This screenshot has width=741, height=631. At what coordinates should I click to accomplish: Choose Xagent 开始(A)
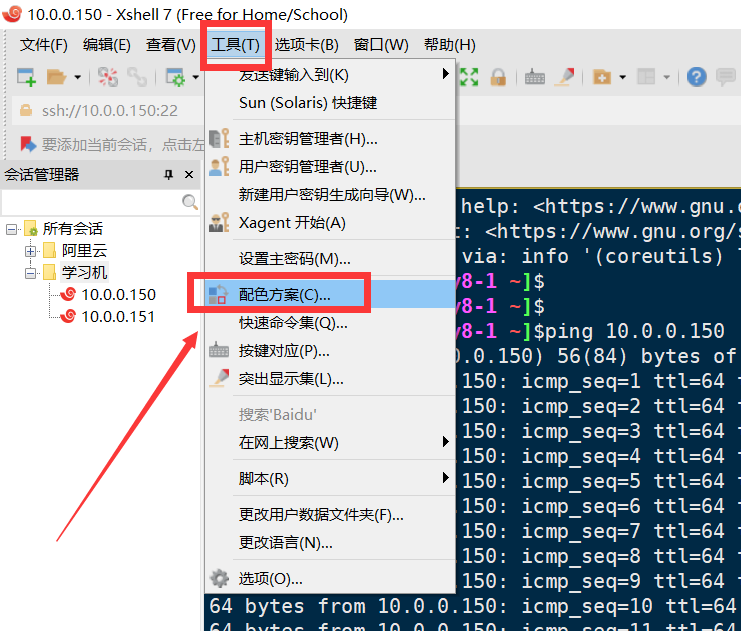330,223
